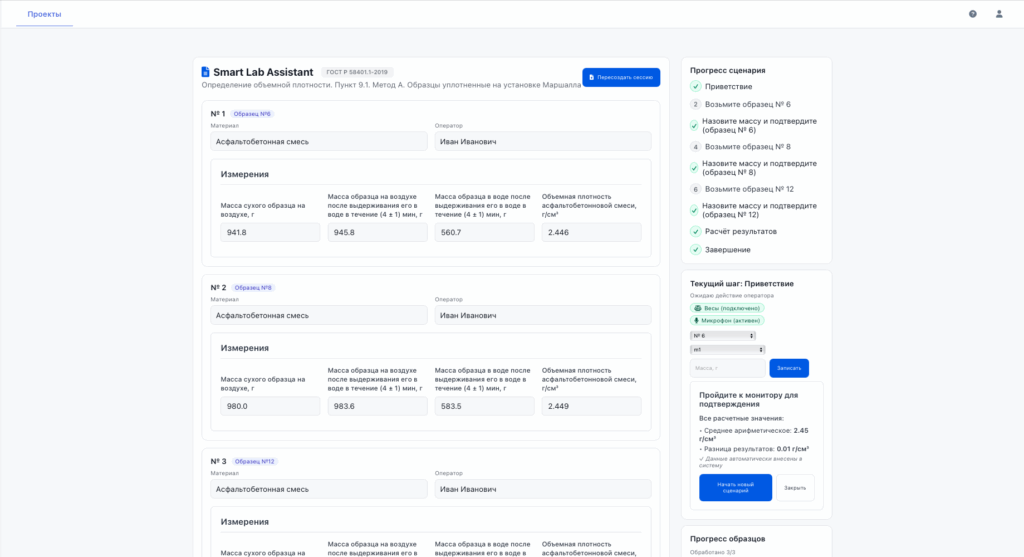The image size is (1024, 557).
Task: Click the number 4 step circle icon
Action: click(x=695, y=147)
